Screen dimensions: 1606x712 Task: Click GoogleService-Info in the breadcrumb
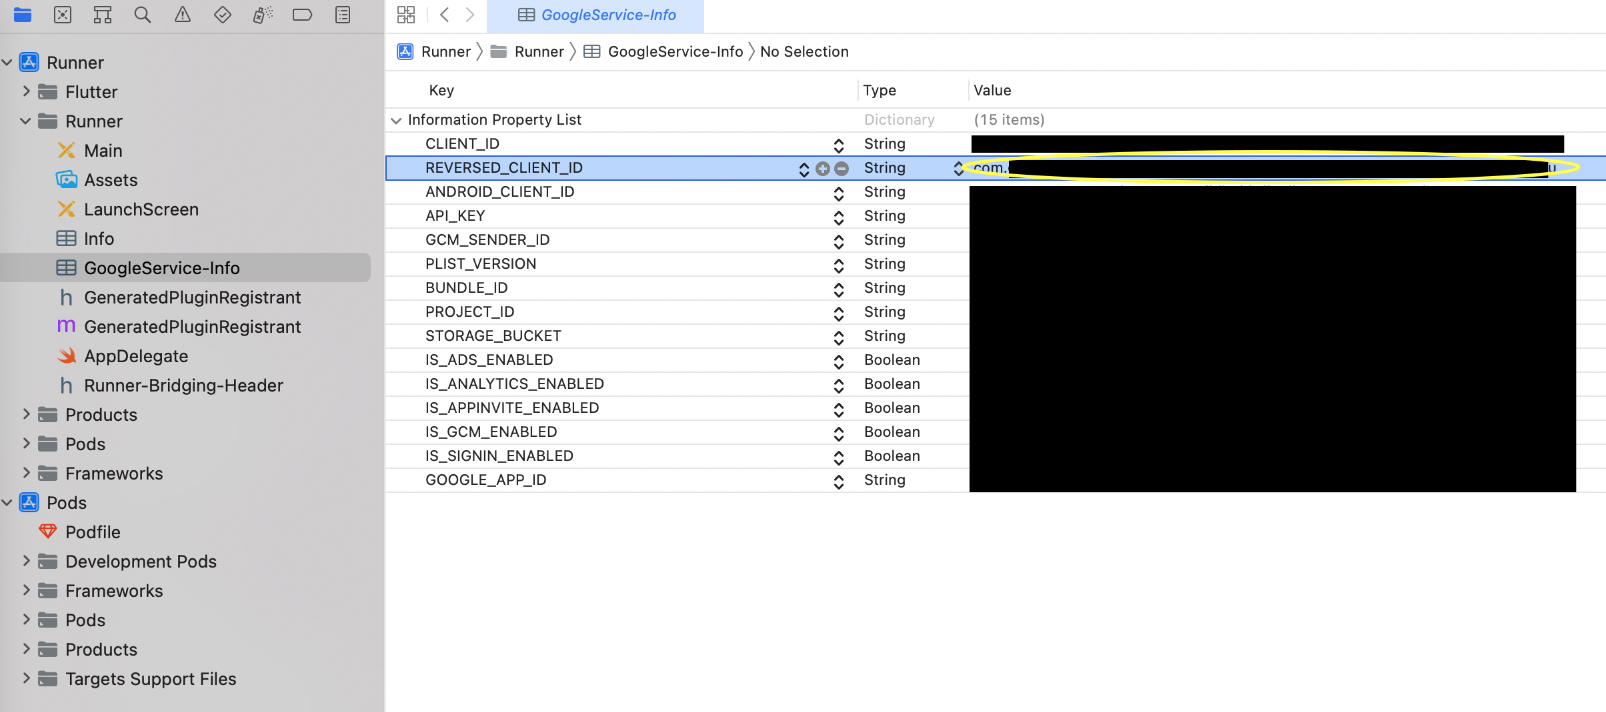click(x=663, y=52)
